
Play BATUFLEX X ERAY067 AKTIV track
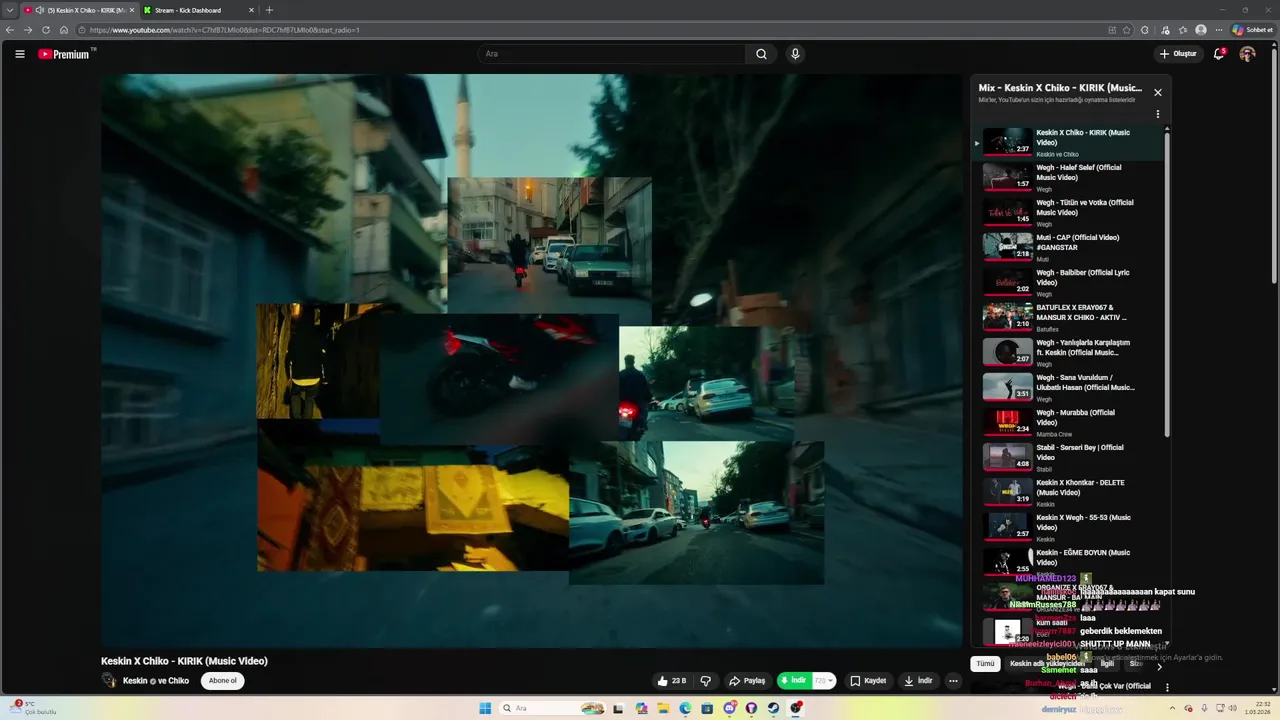(x=1068, y=317)
